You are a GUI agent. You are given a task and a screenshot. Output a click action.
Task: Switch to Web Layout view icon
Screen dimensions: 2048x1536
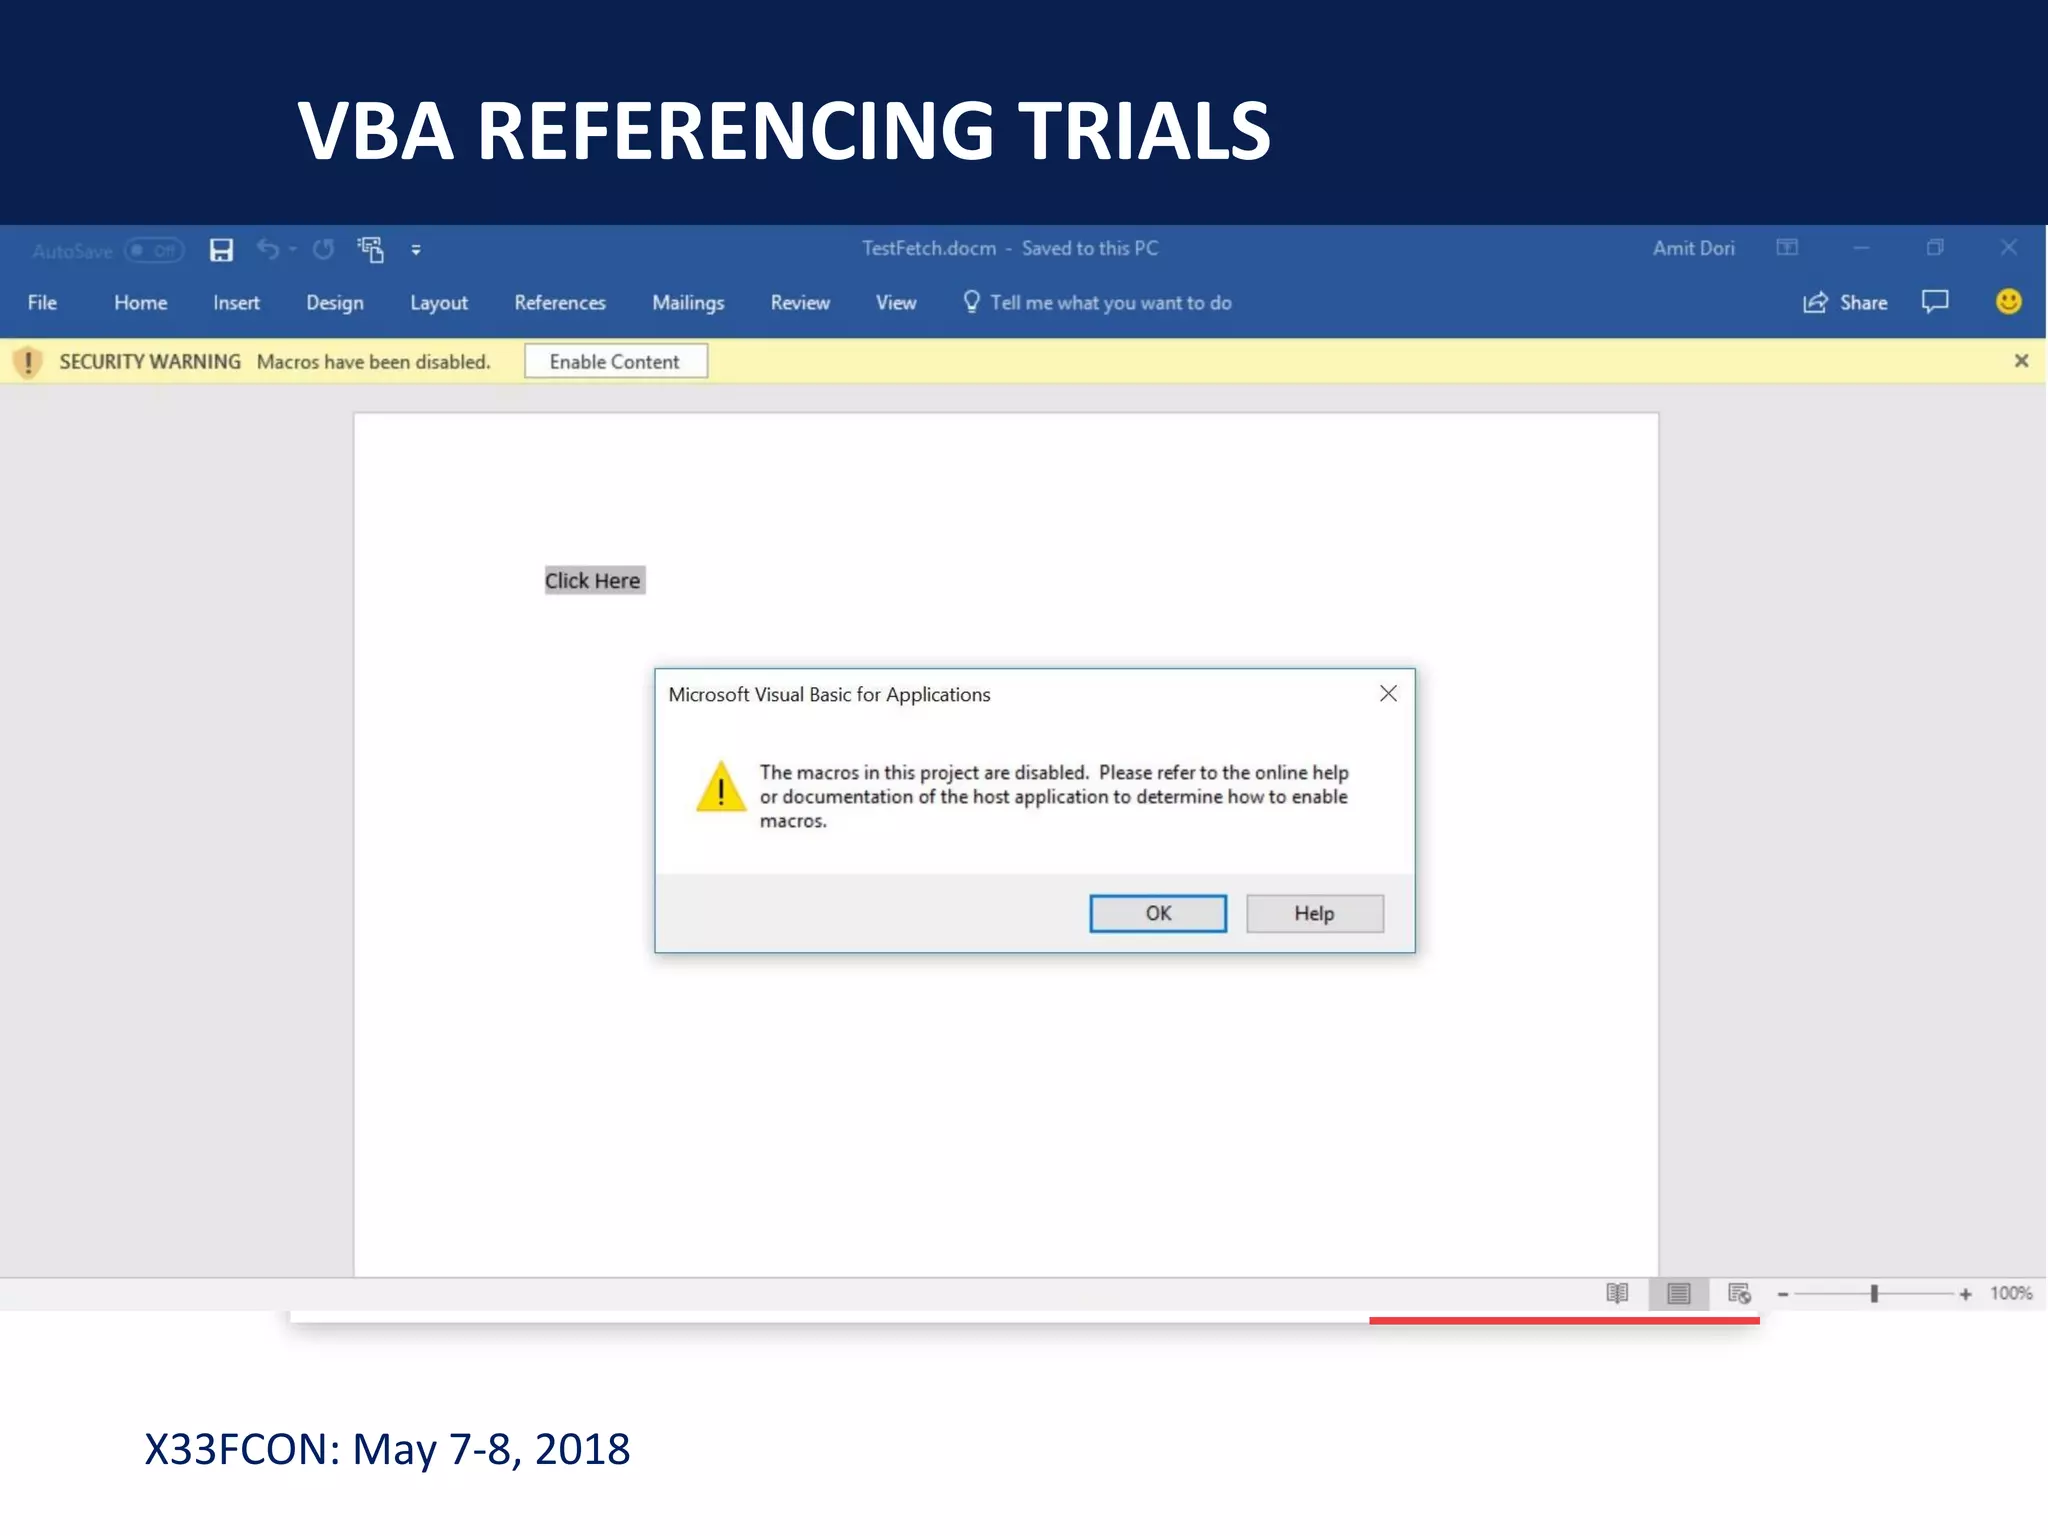coord(1739,1294)
